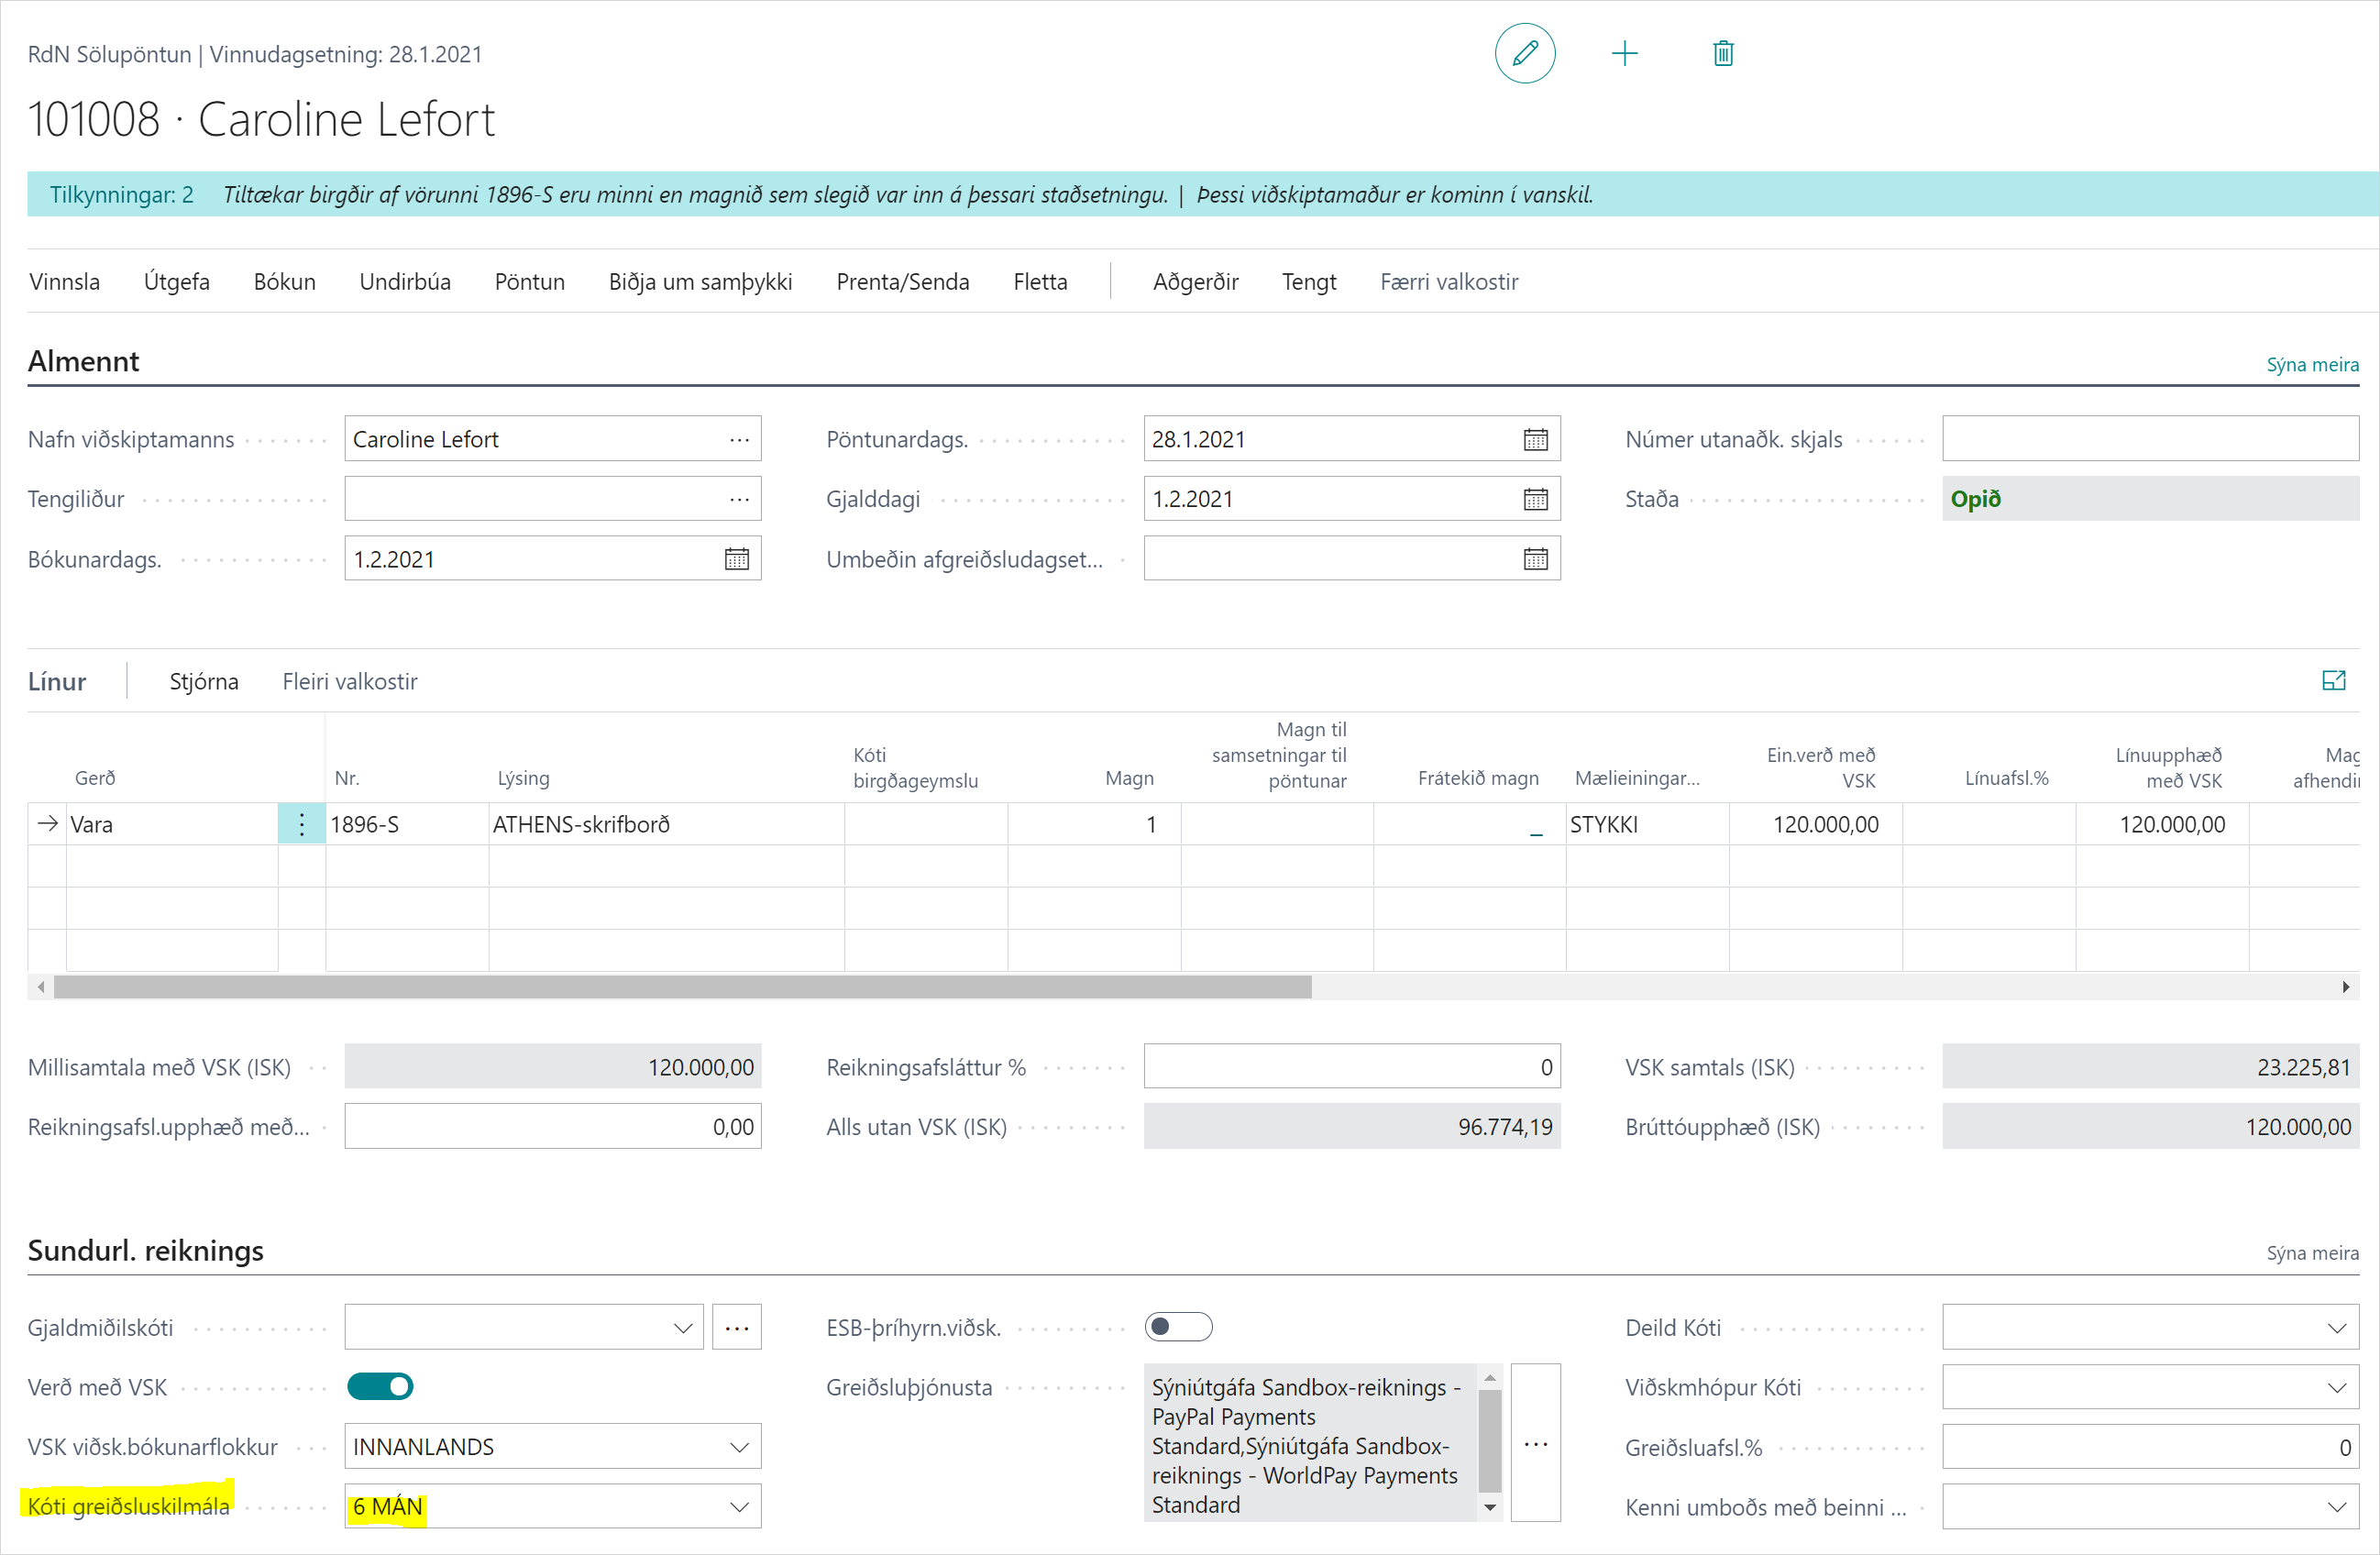
Task: Click the trash can delete icon
Action: [x=1722, y=53]
